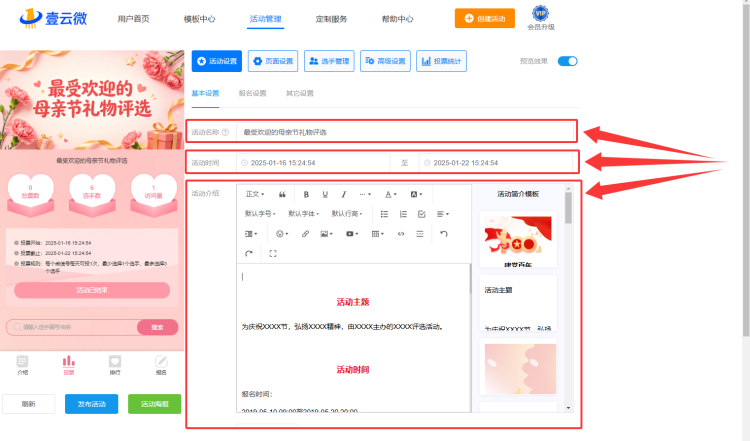Screen dimensions: 750x441
Task: Open the insert table dropdown
Action: [378, 234]
